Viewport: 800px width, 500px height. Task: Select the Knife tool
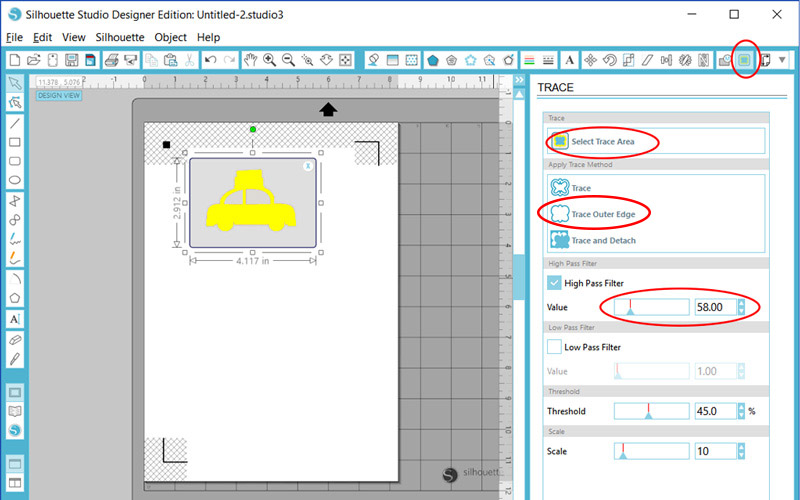tap(15, 359)
